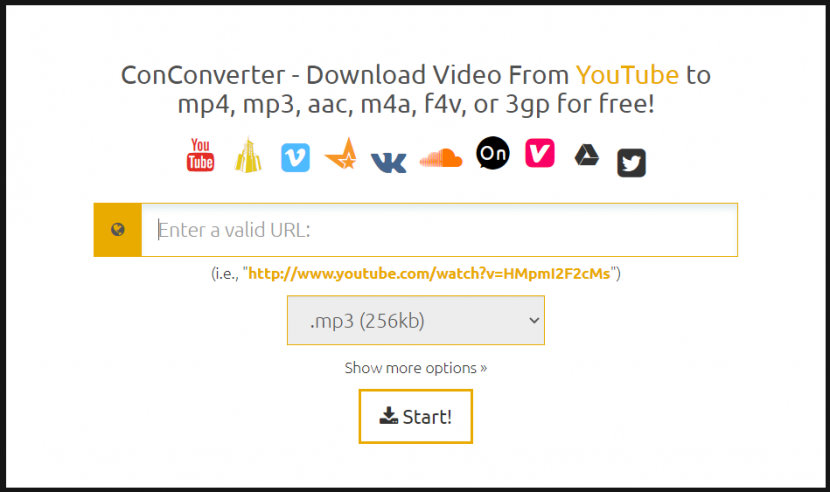Open the .mp3 (256kb) format dropdown
The height and width of the screenshot is (492, 830).
coord(416,320)
